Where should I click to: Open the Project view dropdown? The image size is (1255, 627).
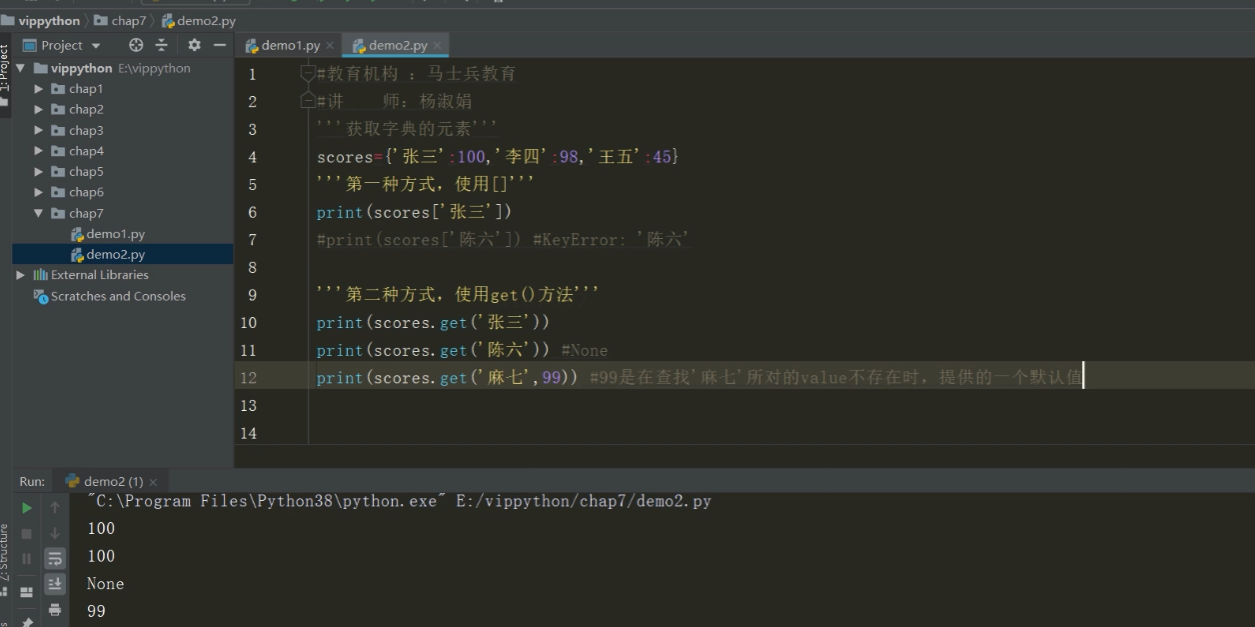tap(62, 45)
